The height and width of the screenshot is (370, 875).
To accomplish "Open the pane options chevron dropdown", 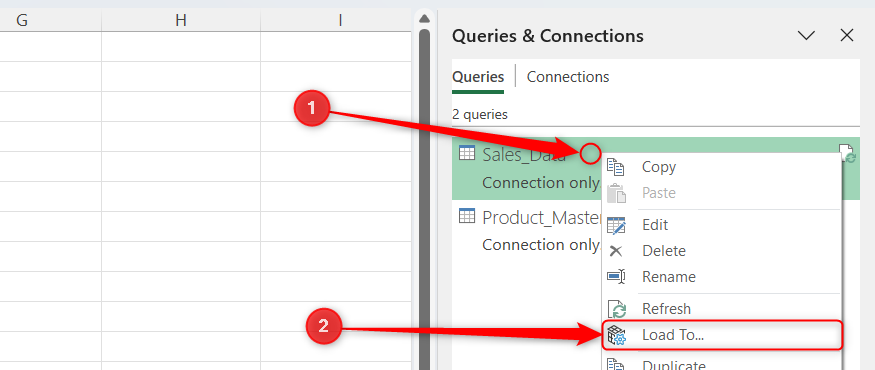I will [806, 36].
